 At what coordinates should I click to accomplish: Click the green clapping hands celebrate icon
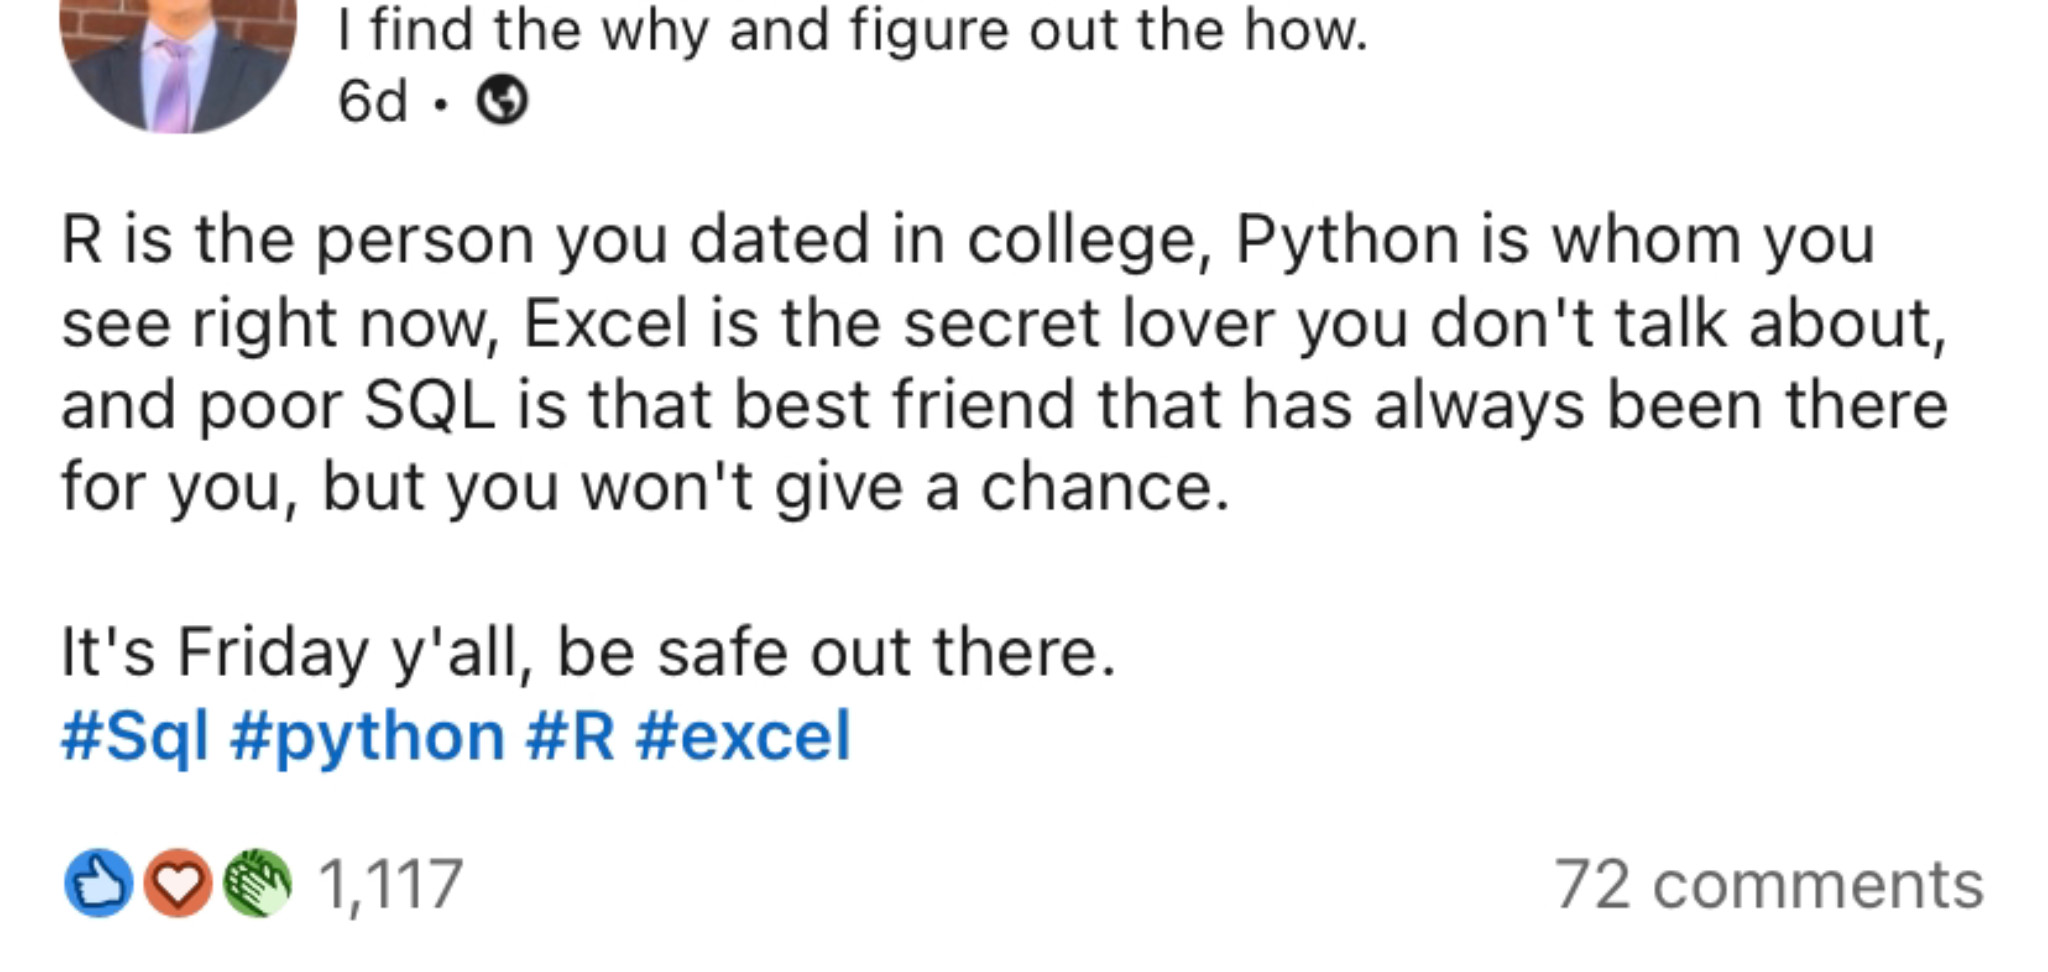[x=257, y=883]
